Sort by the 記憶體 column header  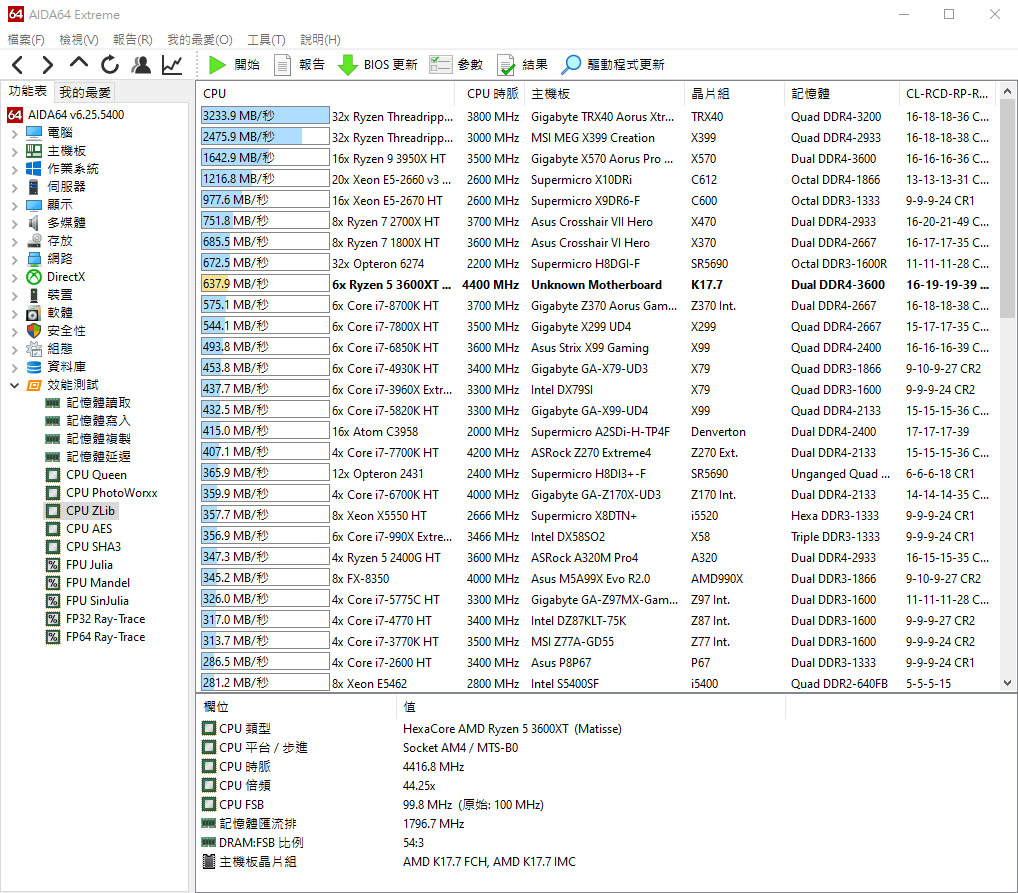pos(842,94)
